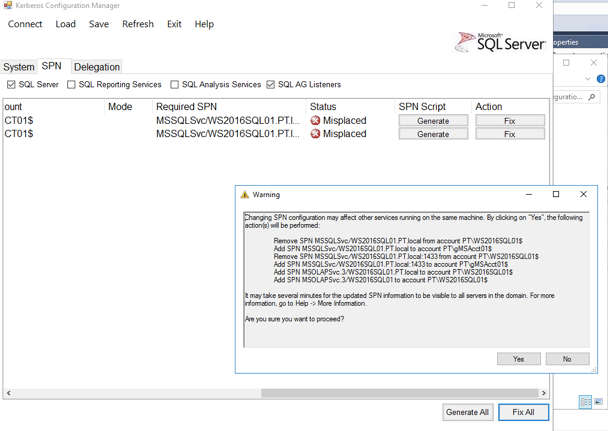The image size is (608, 431).
Task: Switch to large thumbnails view icon
Action: click(x=599, y=402)
